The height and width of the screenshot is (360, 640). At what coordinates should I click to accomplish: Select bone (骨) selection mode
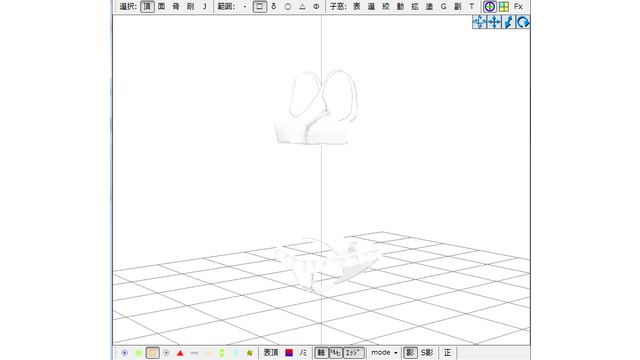pos(176,7)
